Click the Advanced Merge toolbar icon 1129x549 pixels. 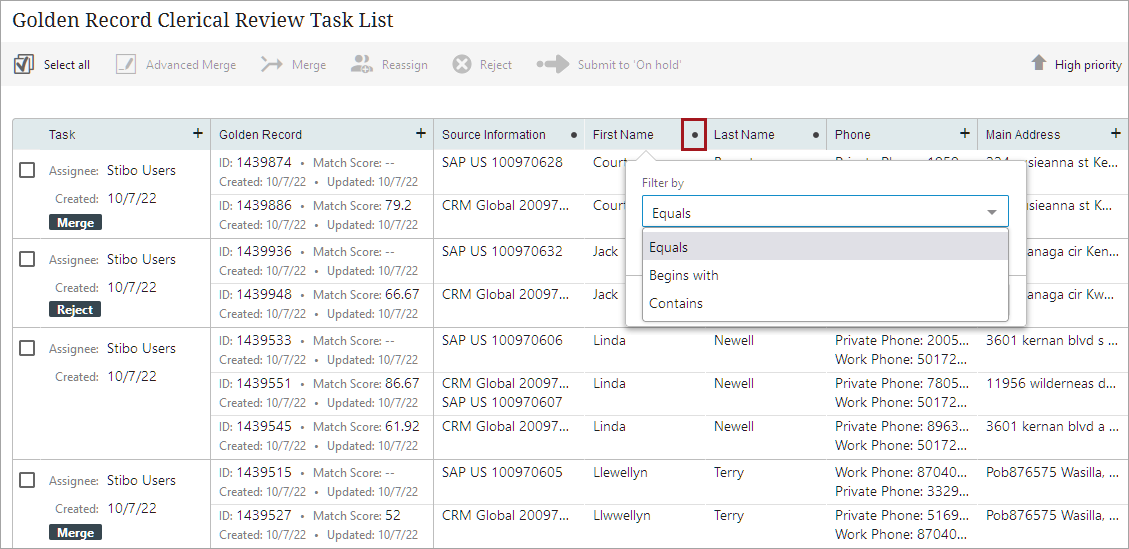(x=125, y=65)
